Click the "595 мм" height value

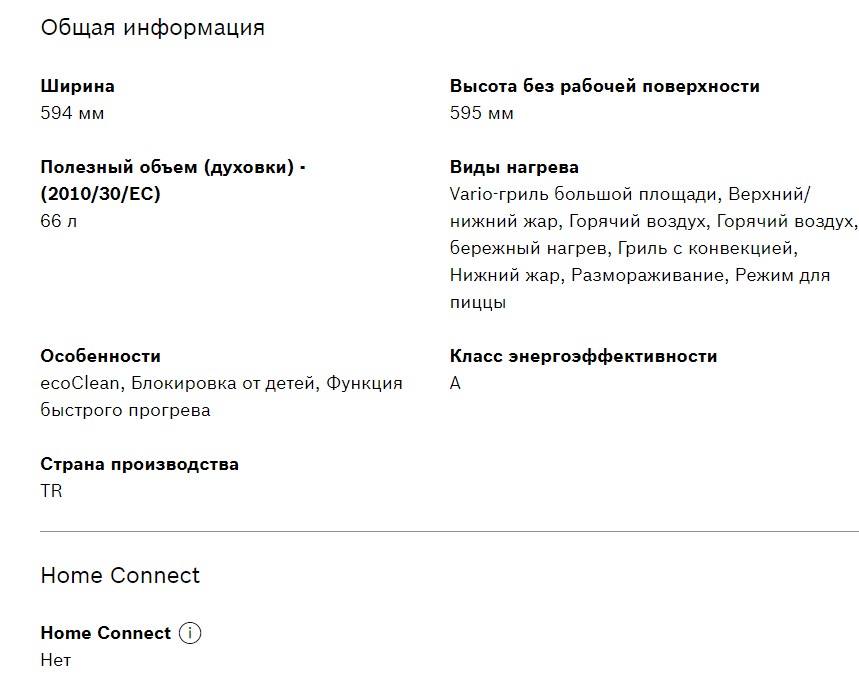pos(482,113)
